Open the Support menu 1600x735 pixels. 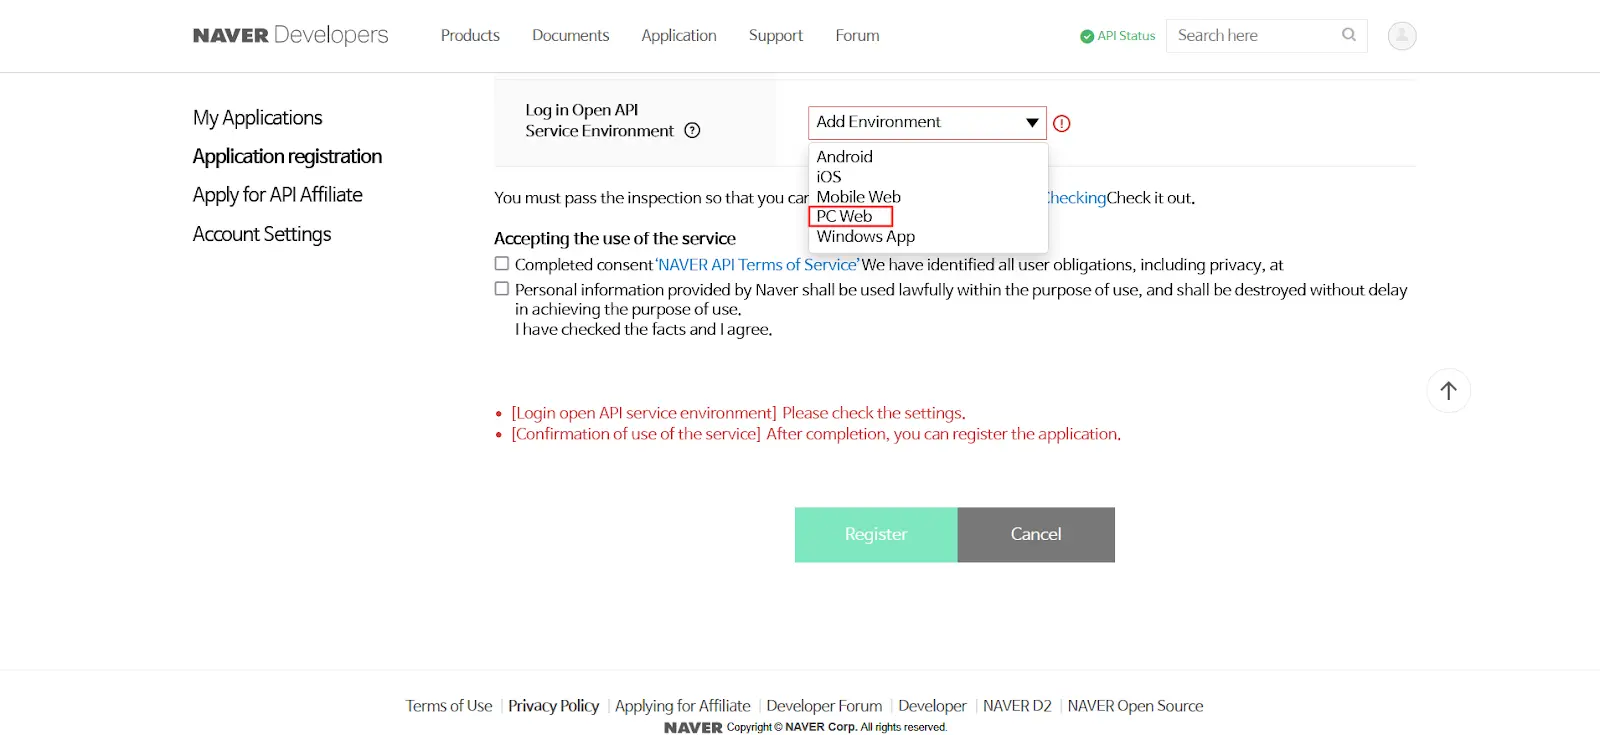[x=776, y=36]
